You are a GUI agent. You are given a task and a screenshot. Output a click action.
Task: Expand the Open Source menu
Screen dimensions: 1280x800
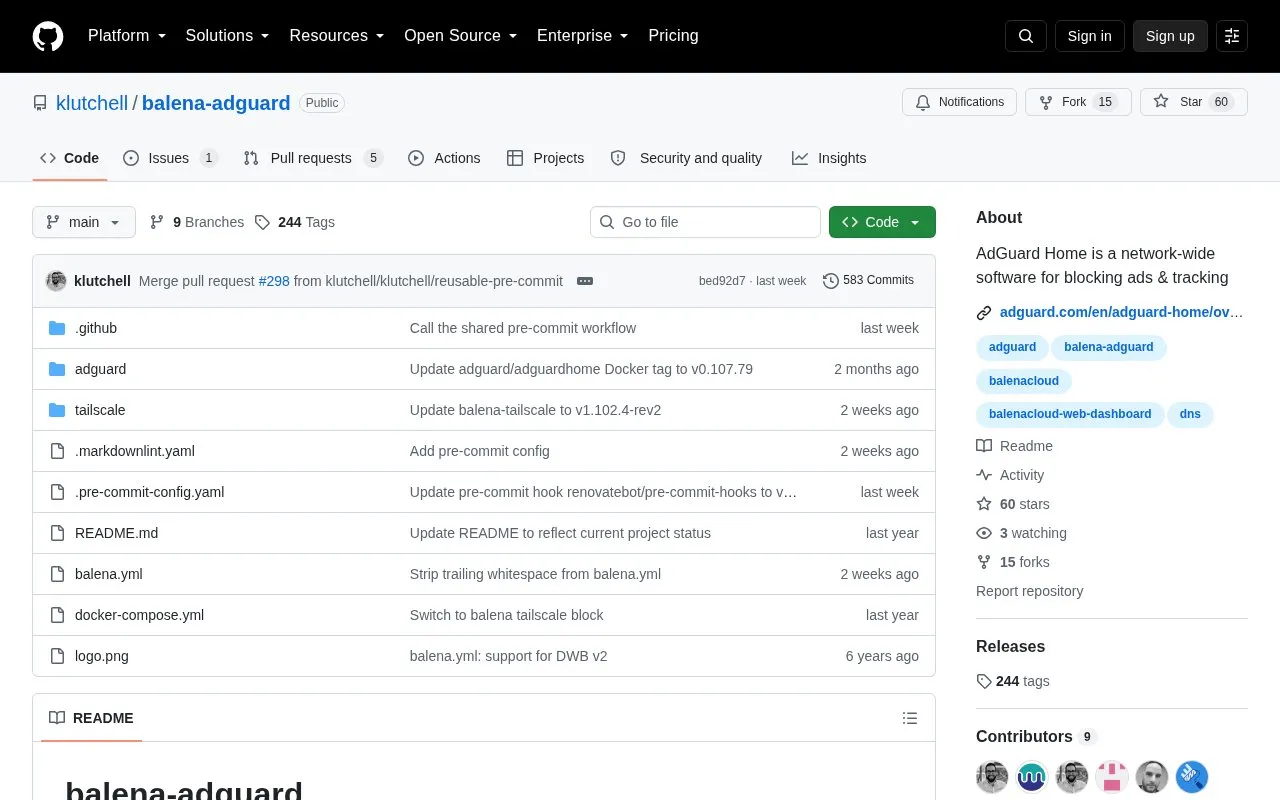[461, 36]
